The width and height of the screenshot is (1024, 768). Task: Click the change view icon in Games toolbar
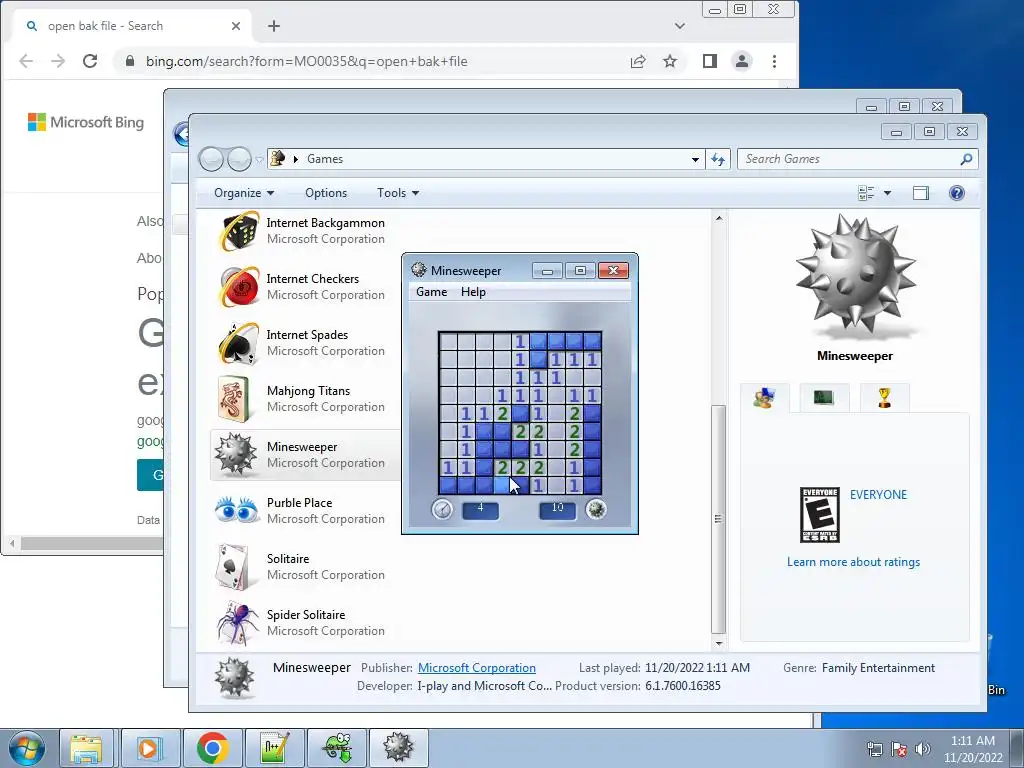866,193
